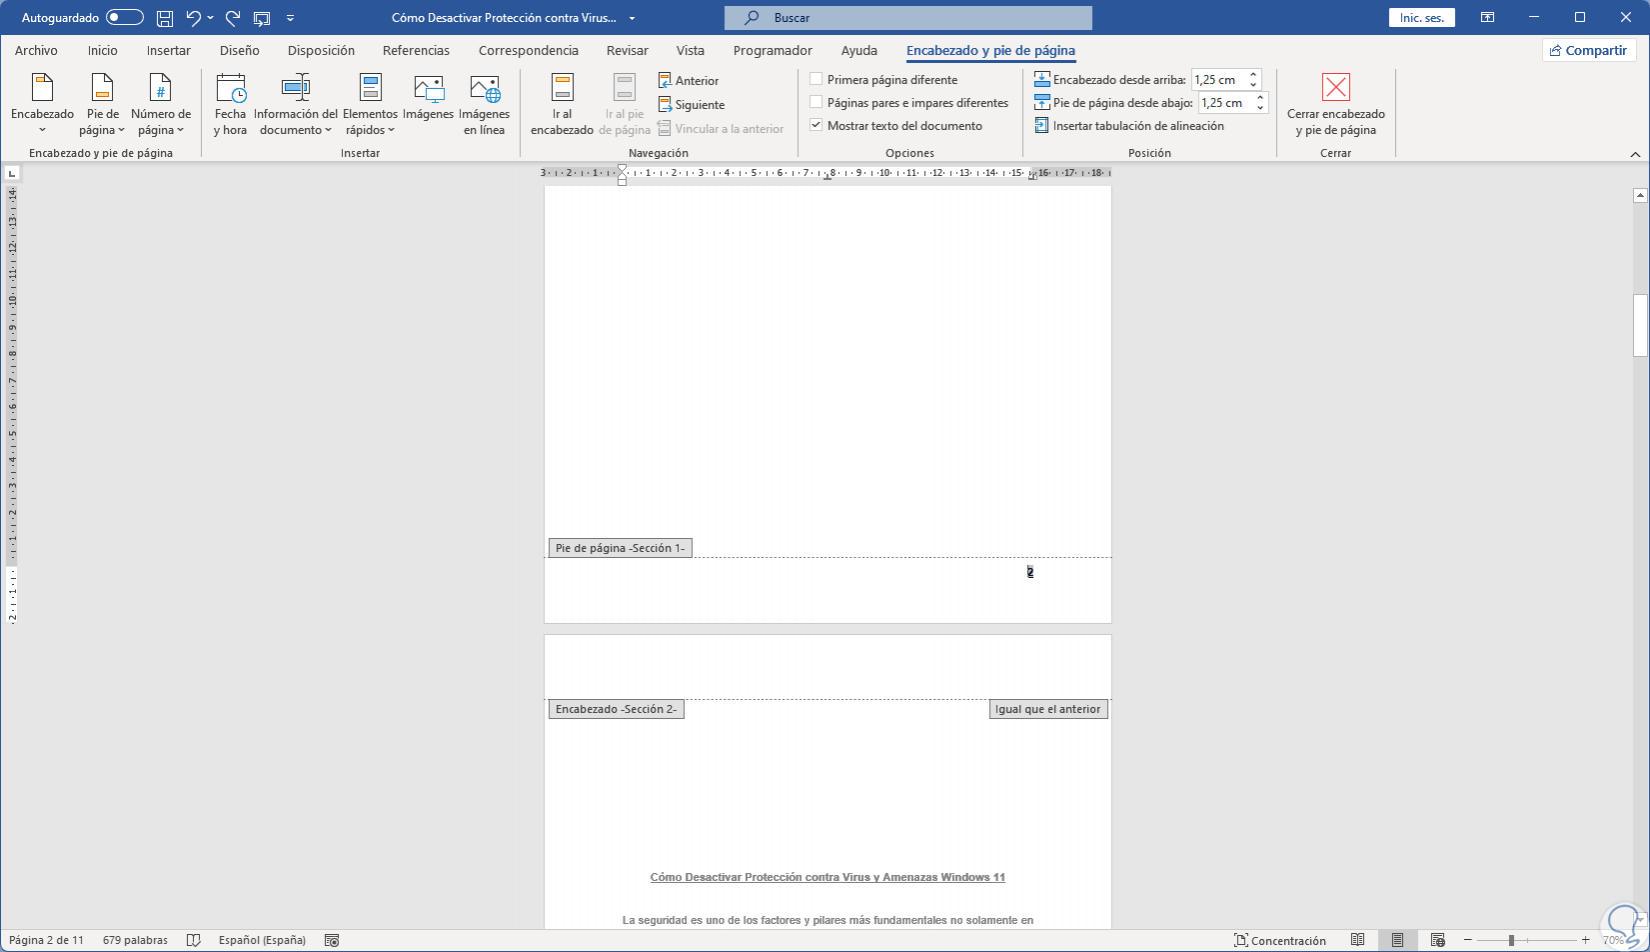The image size is (1650, 952).
Task: Open ribbon display options icon
Action: [1488, 18]
